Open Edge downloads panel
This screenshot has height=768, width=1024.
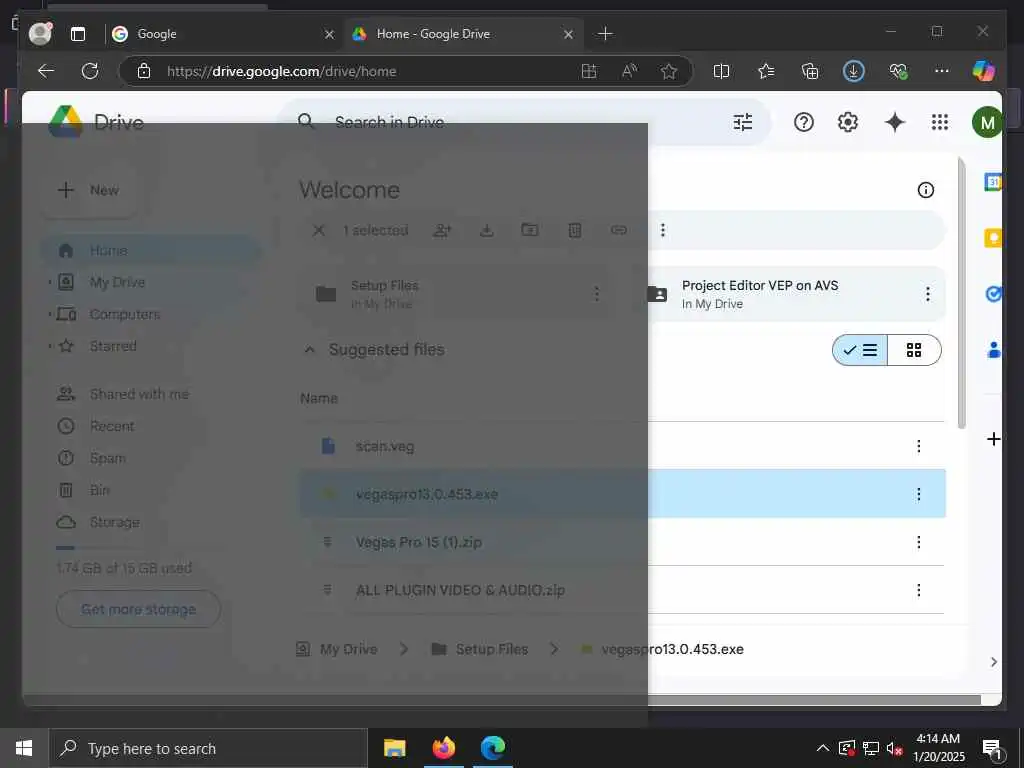click(854, 71)
